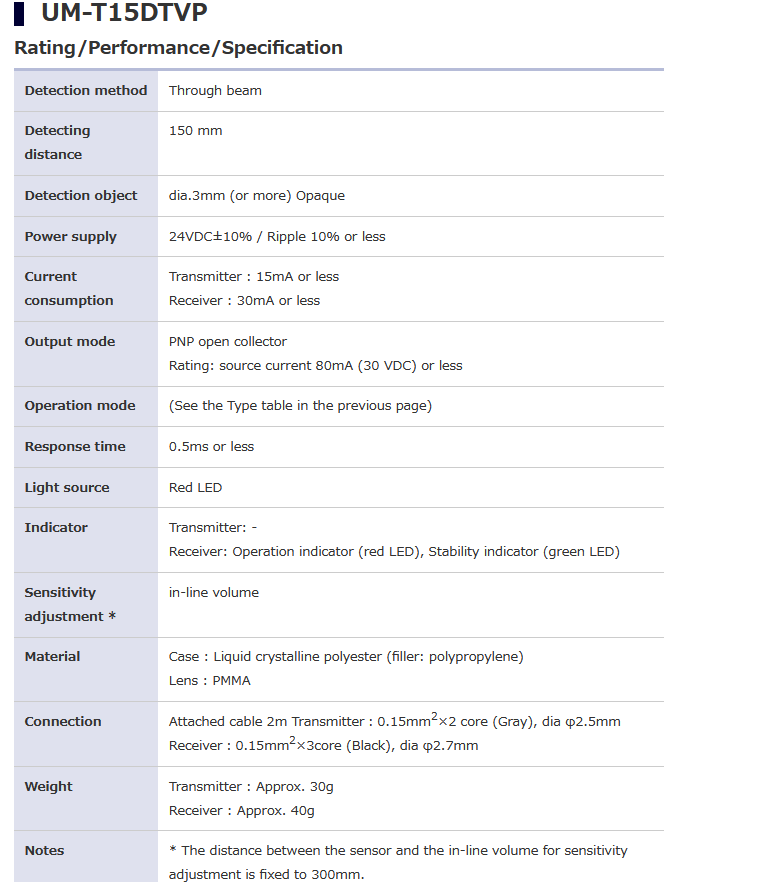Image resolution: width=781 pixels, height=882 pixels.
Task: Select the Detection method row label
Action: 86,91
